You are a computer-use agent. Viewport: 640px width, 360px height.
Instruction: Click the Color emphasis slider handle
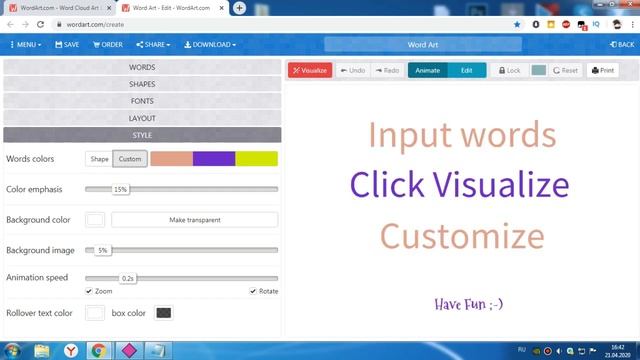click(120, 189)
